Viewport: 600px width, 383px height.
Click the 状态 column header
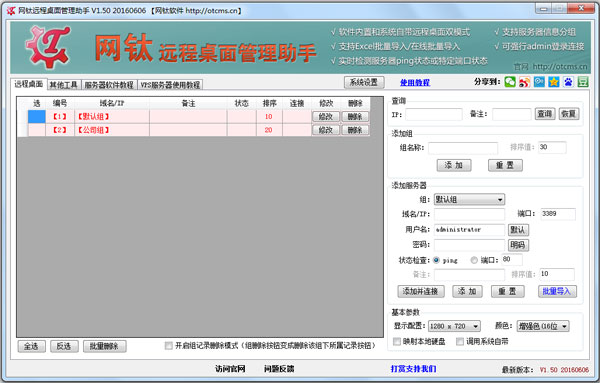click(x=241, y=103)
